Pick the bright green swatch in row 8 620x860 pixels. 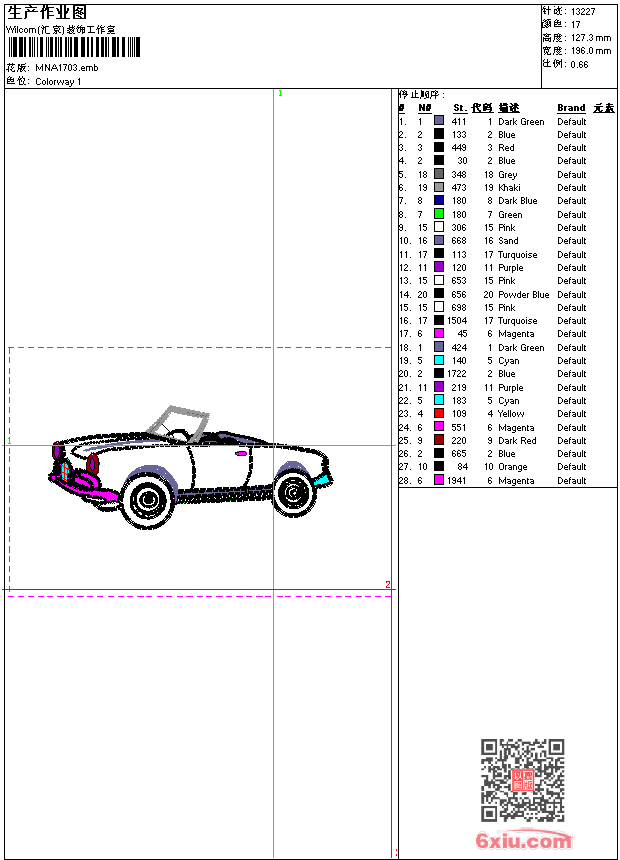click(439, 214)
